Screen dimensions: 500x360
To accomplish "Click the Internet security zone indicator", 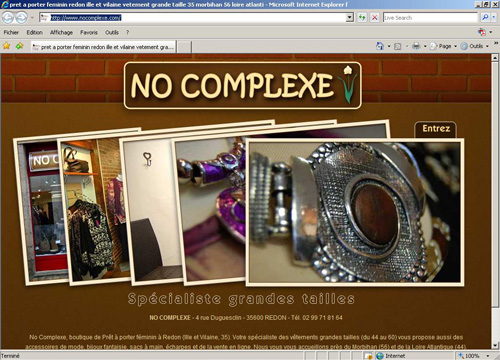I will pos(390,356).
